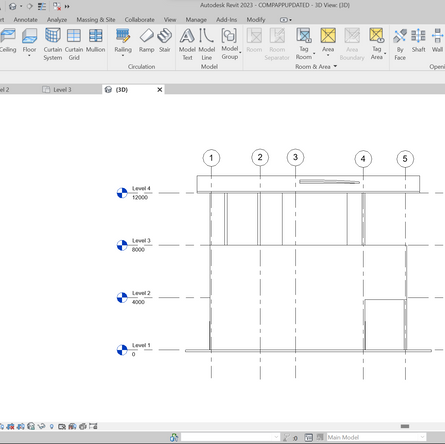Screen dimensions: 445x444
Task: Select the Mullion tool
Action: [x=96, y=41]
